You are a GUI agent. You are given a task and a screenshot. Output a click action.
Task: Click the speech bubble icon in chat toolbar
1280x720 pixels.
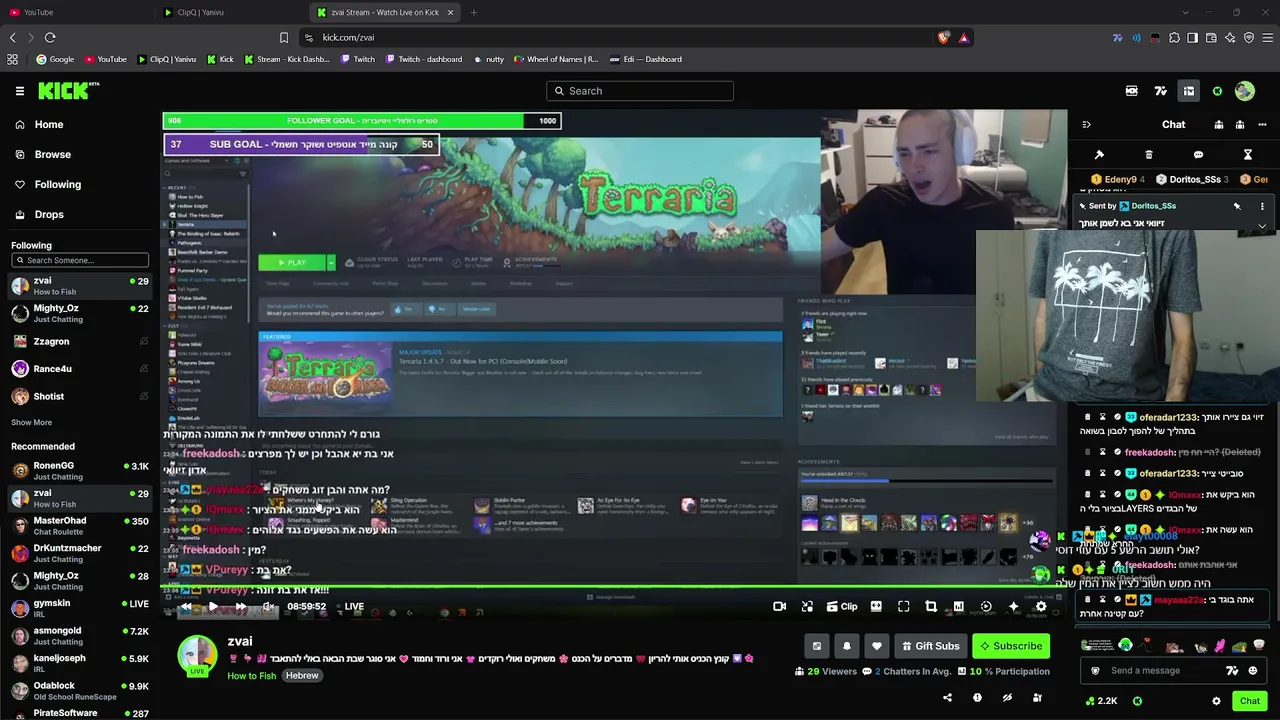tap(1198, 155)
